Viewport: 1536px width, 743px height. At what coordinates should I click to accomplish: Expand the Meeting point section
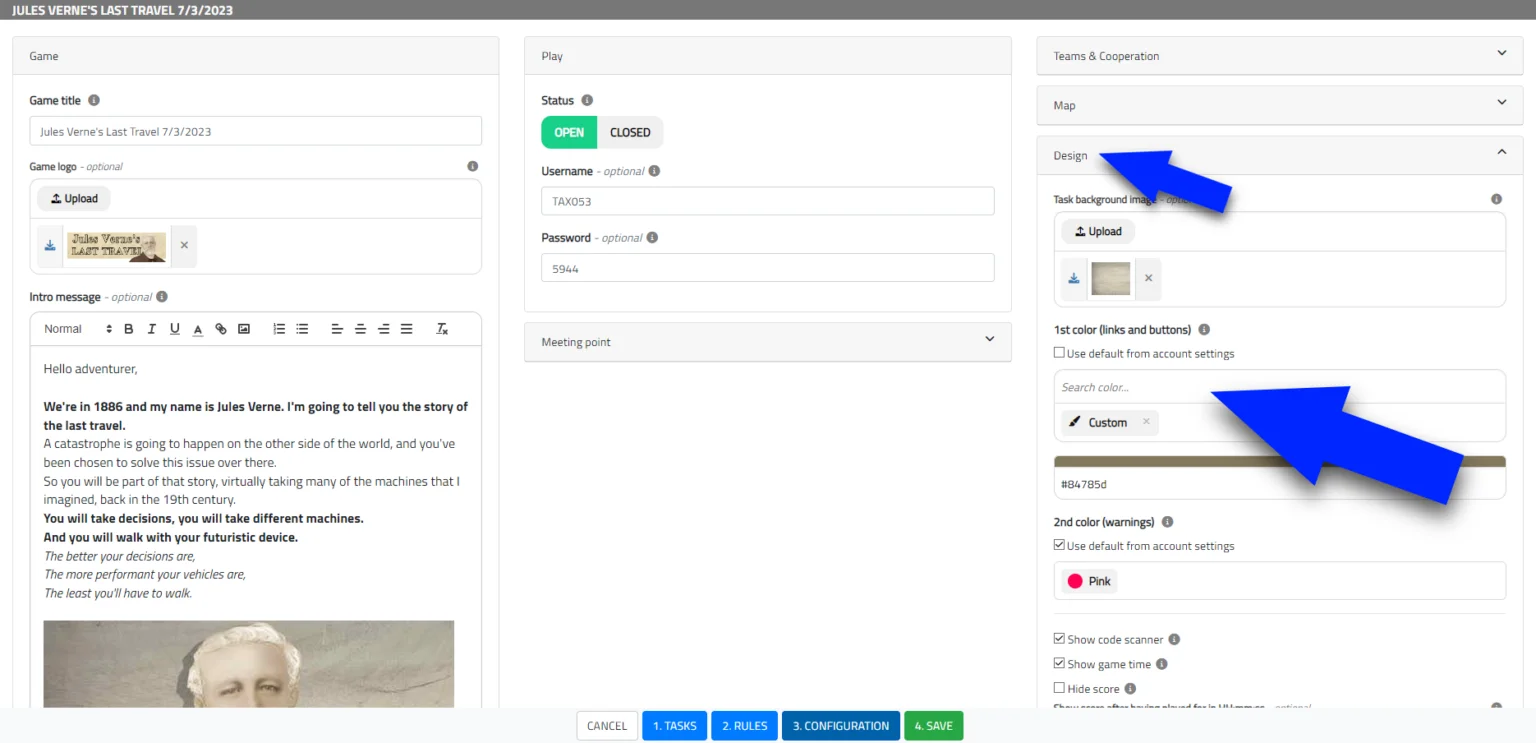(767, 342)
